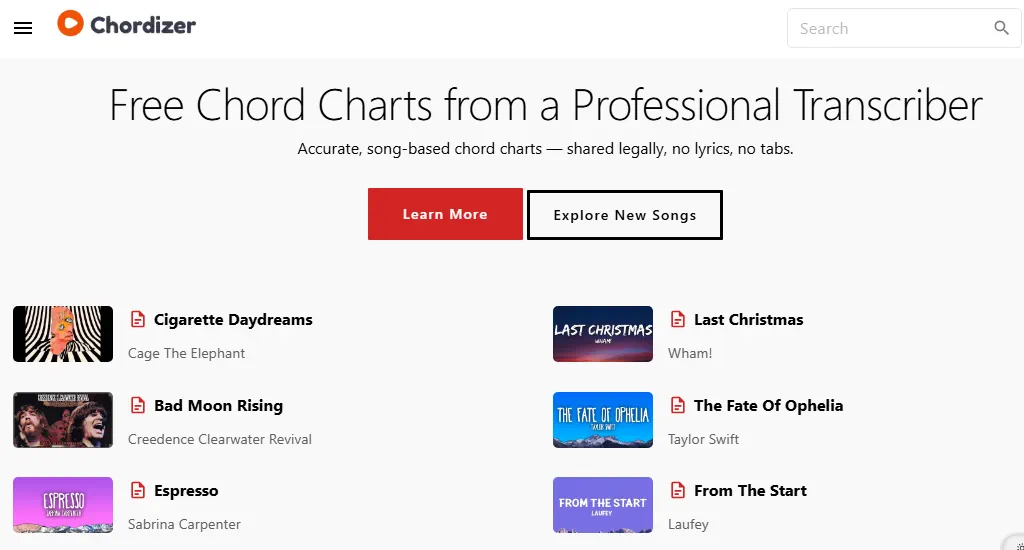Click the chord chart icon beside Cigarette Daydreams
Image resolution: width=1024 pixels, height=550 pixels.
(138, 320)
